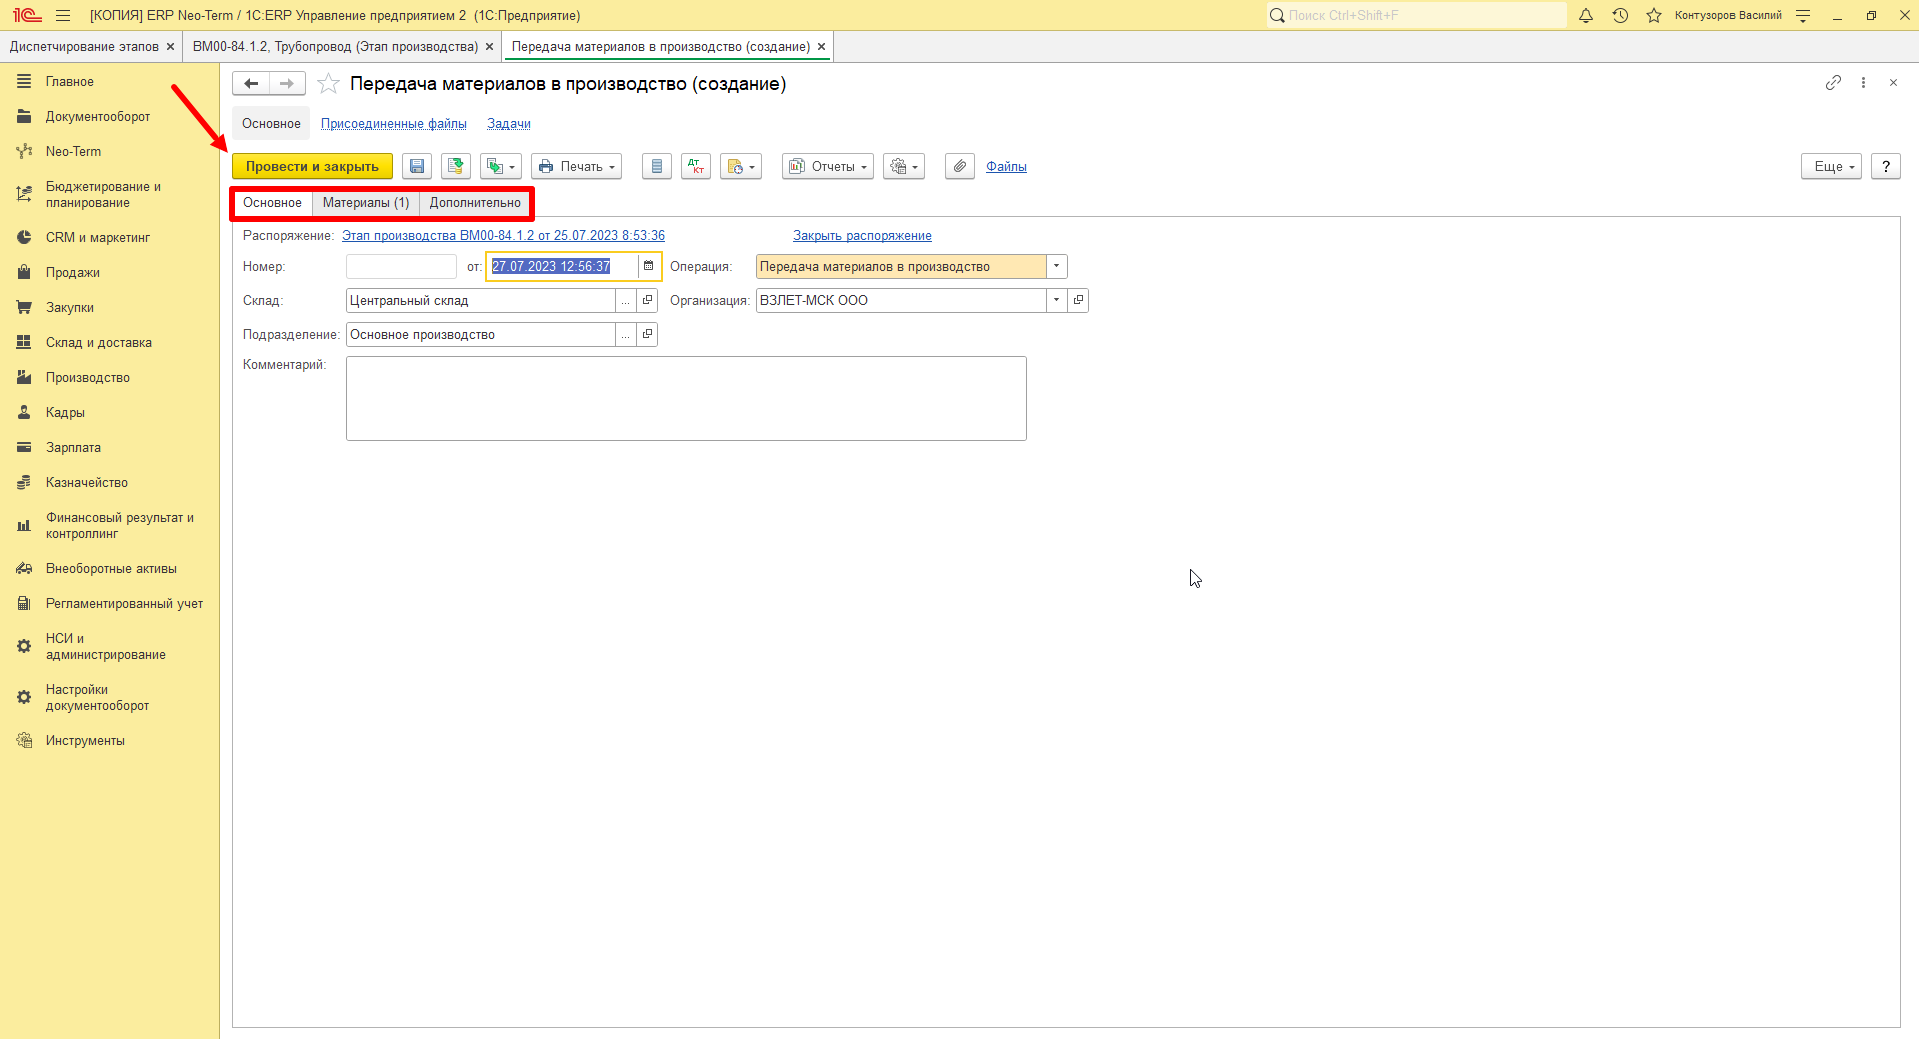Screen dimensions: 1919x1039
Task: Open the Задачи section
Action: [x=509, y=124]
